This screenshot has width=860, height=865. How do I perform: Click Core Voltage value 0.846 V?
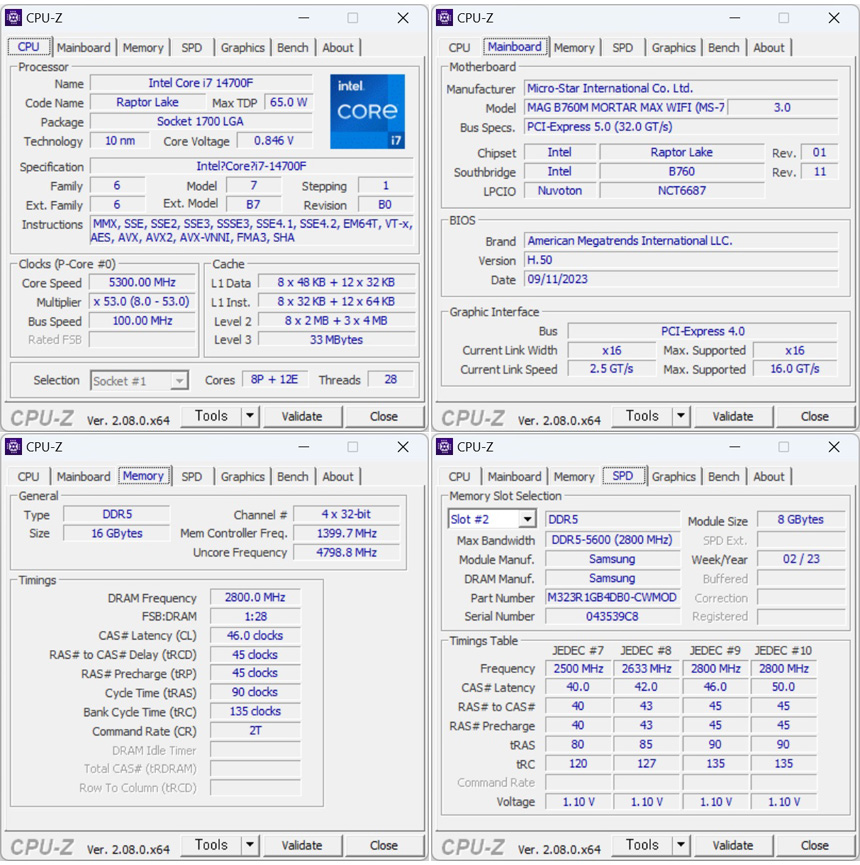[274, 141]
